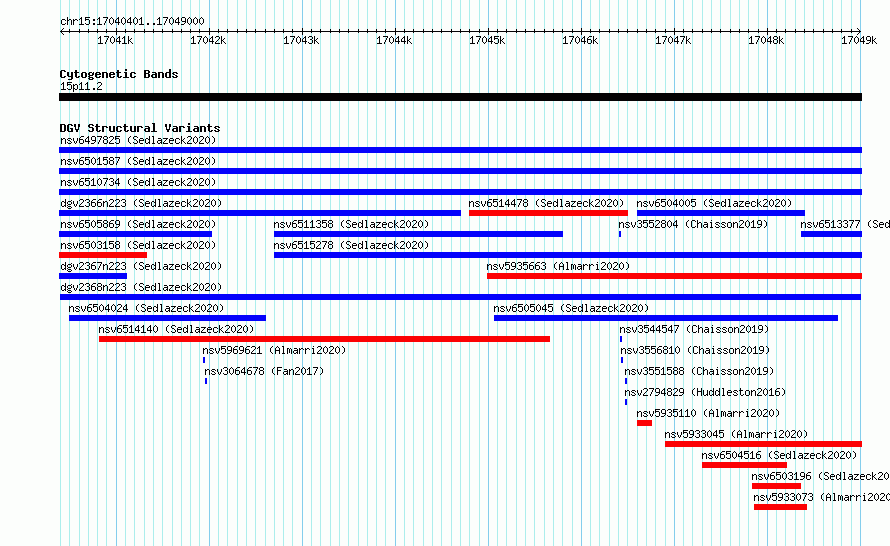Viewport: 890px width, 546px height.
Task: Click the nsv3556810 (Chaisson2019) label
Action: coord(695,350)
